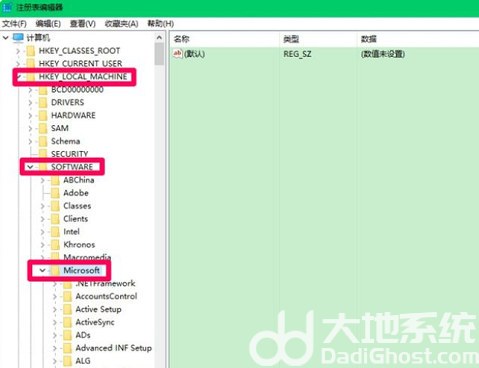Expand the Khronos key chevron
Viewport: 479px width, 368px height.
pyautogui.click(x=43, y=245)
